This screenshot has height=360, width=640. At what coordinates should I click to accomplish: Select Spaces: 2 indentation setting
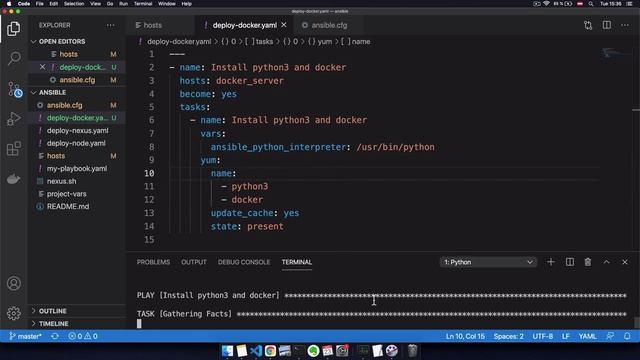click(x=509, y=336)
